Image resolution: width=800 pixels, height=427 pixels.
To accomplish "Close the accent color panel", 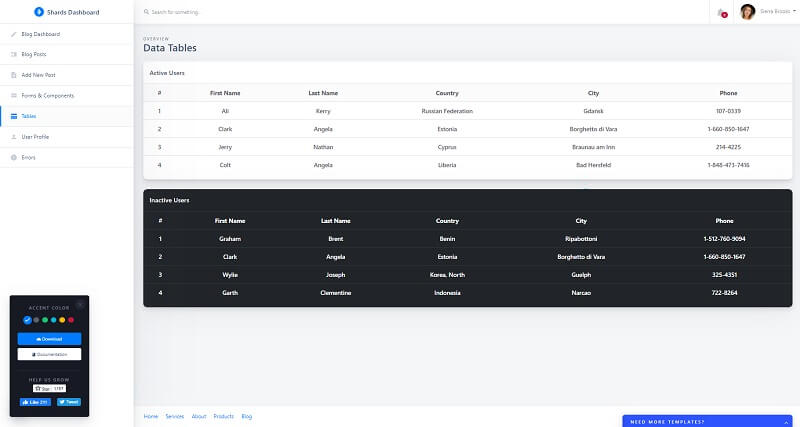I will pyautogui.click(x=80, y=305).
